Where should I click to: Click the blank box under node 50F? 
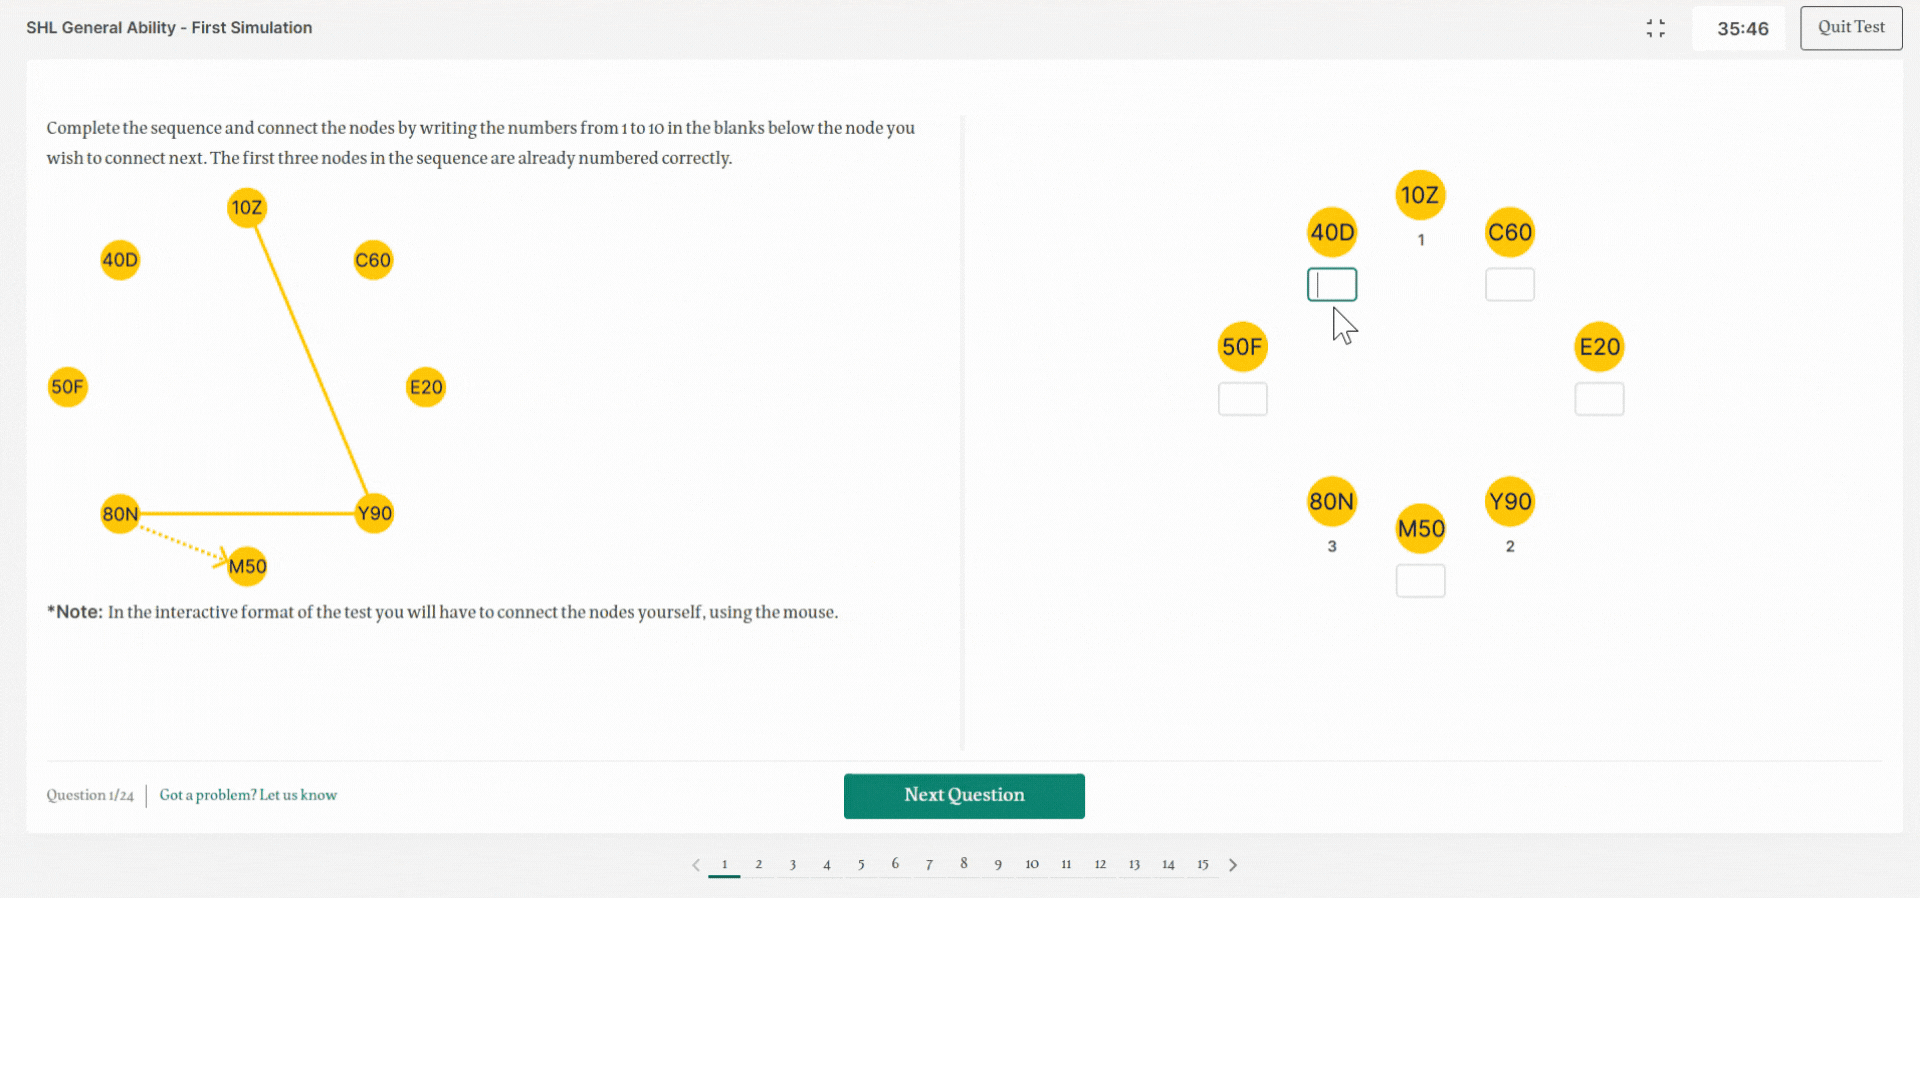tap(1243, 399)
